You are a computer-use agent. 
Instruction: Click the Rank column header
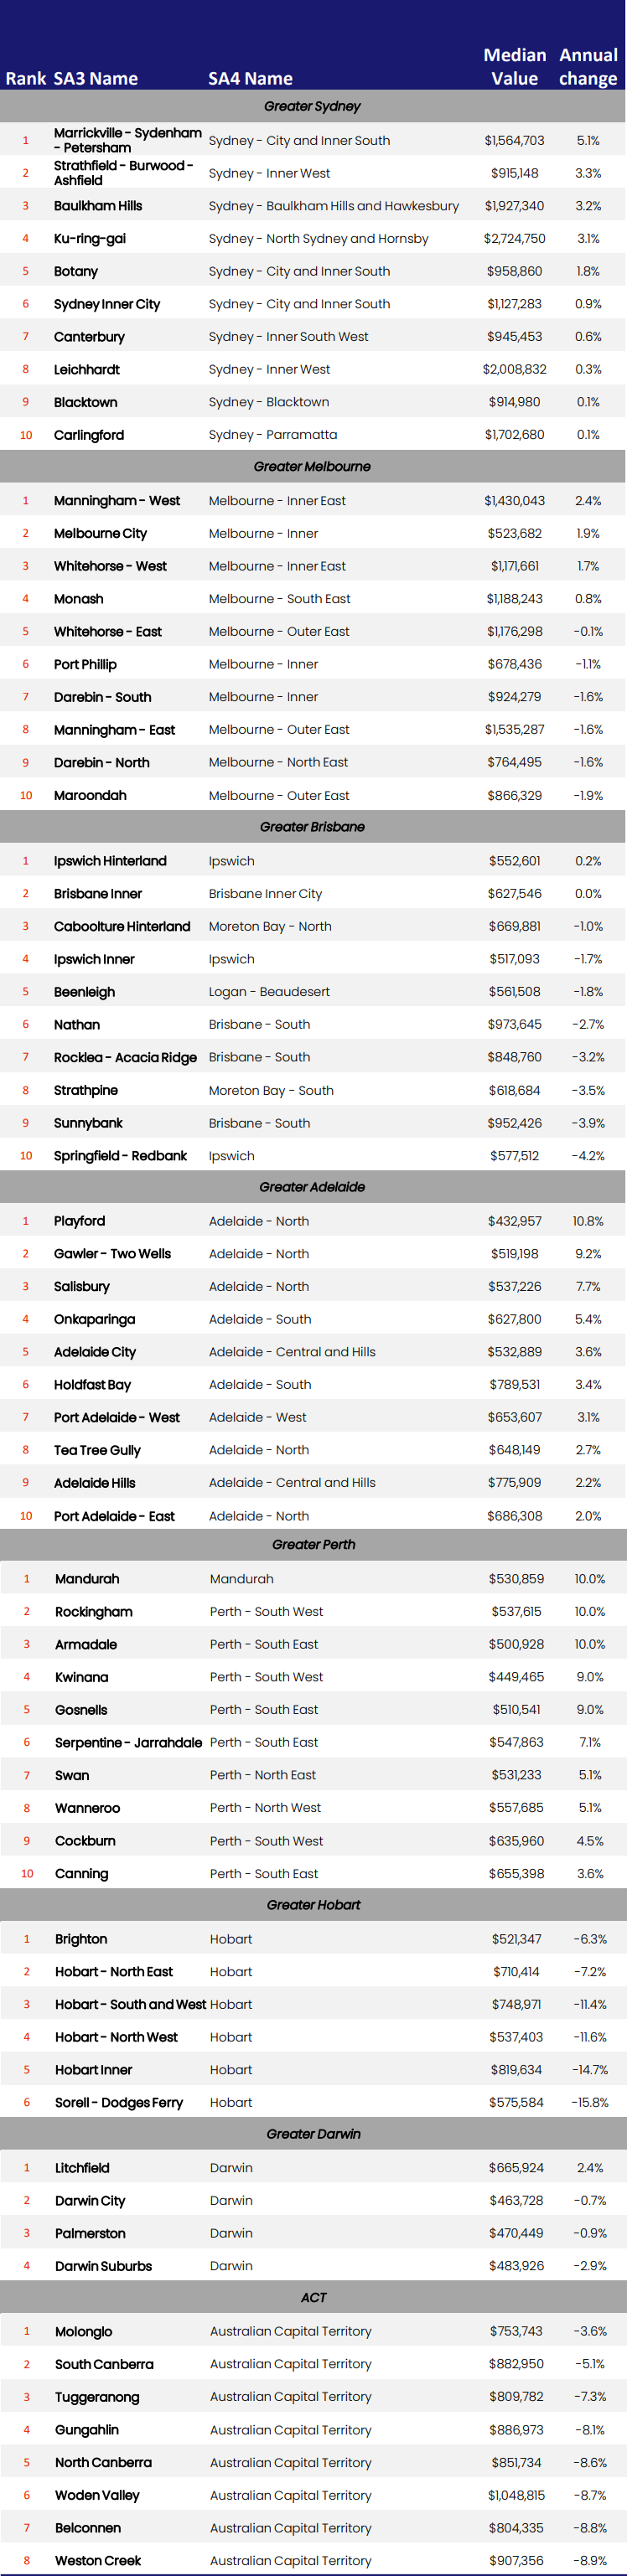[x=25, y=79]
